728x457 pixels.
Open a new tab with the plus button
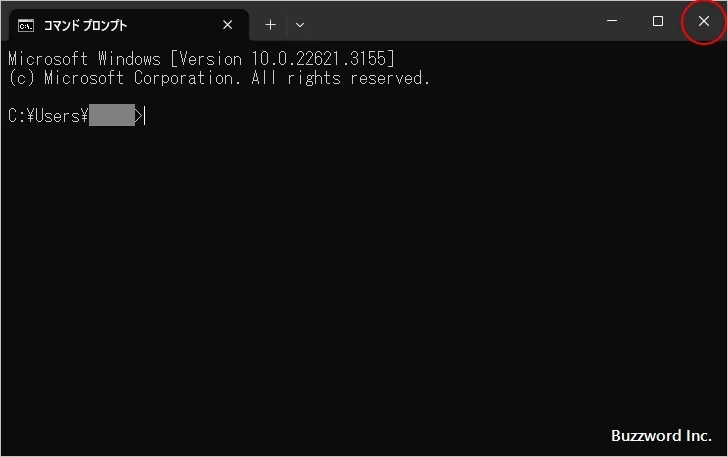tap(270, 25)
